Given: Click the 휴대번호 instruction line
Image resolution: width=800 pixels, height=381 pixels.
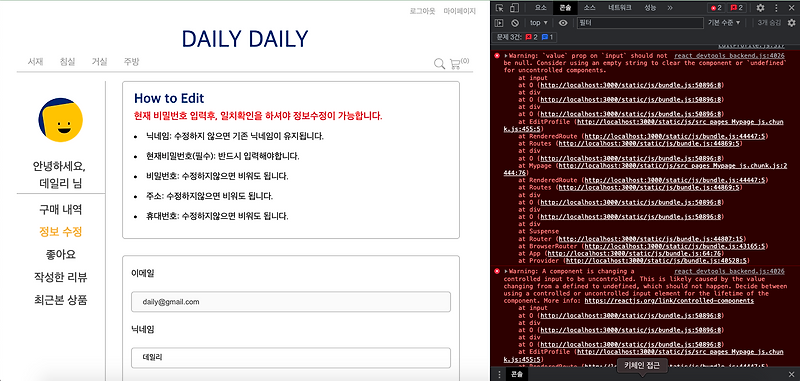Looking at the screenshot, I should [x=217, y=216].
